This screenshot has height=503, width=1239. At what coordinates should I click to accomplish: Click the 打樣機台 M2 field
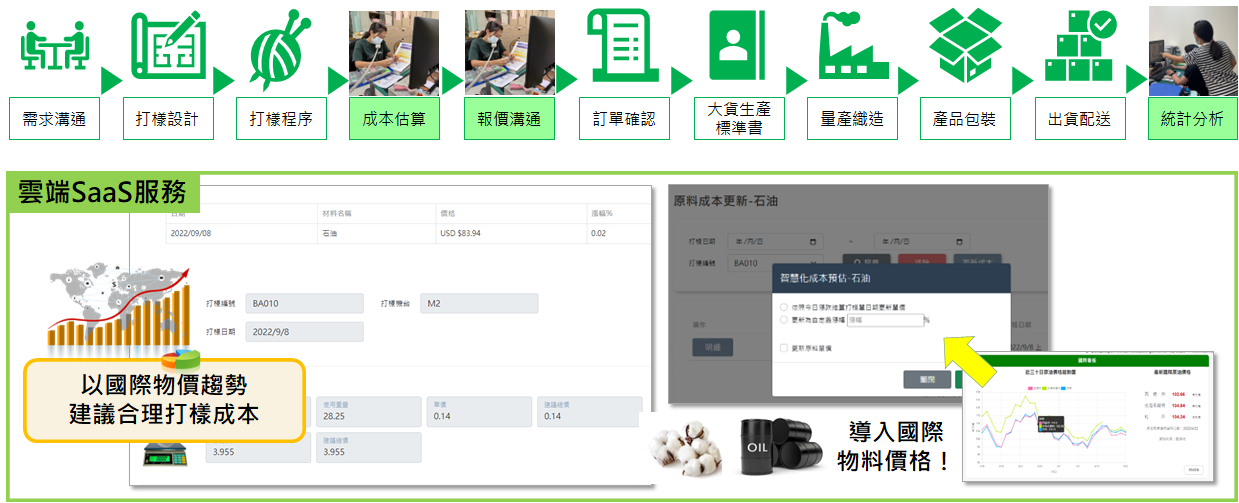pyautogui.click(x=479, y=303)
